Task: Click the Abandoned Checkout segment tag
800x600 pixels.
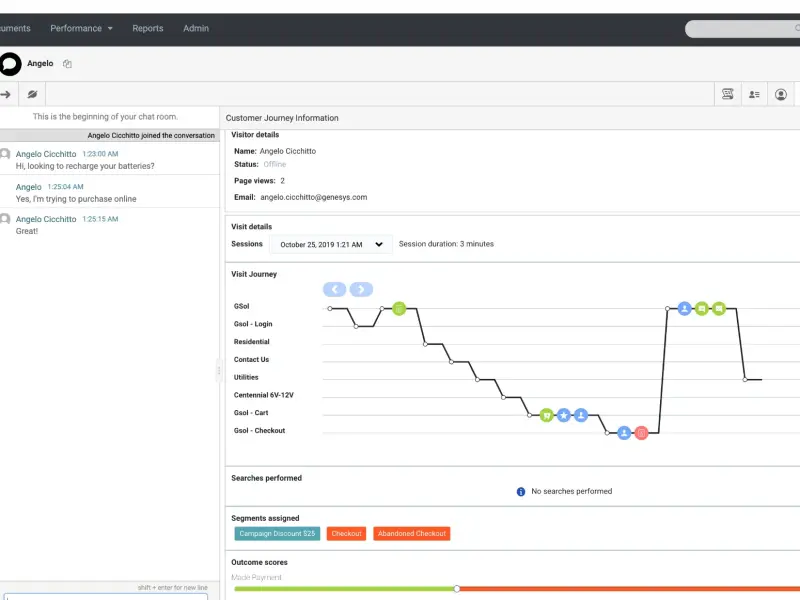Action: click(x=412, y=534)
